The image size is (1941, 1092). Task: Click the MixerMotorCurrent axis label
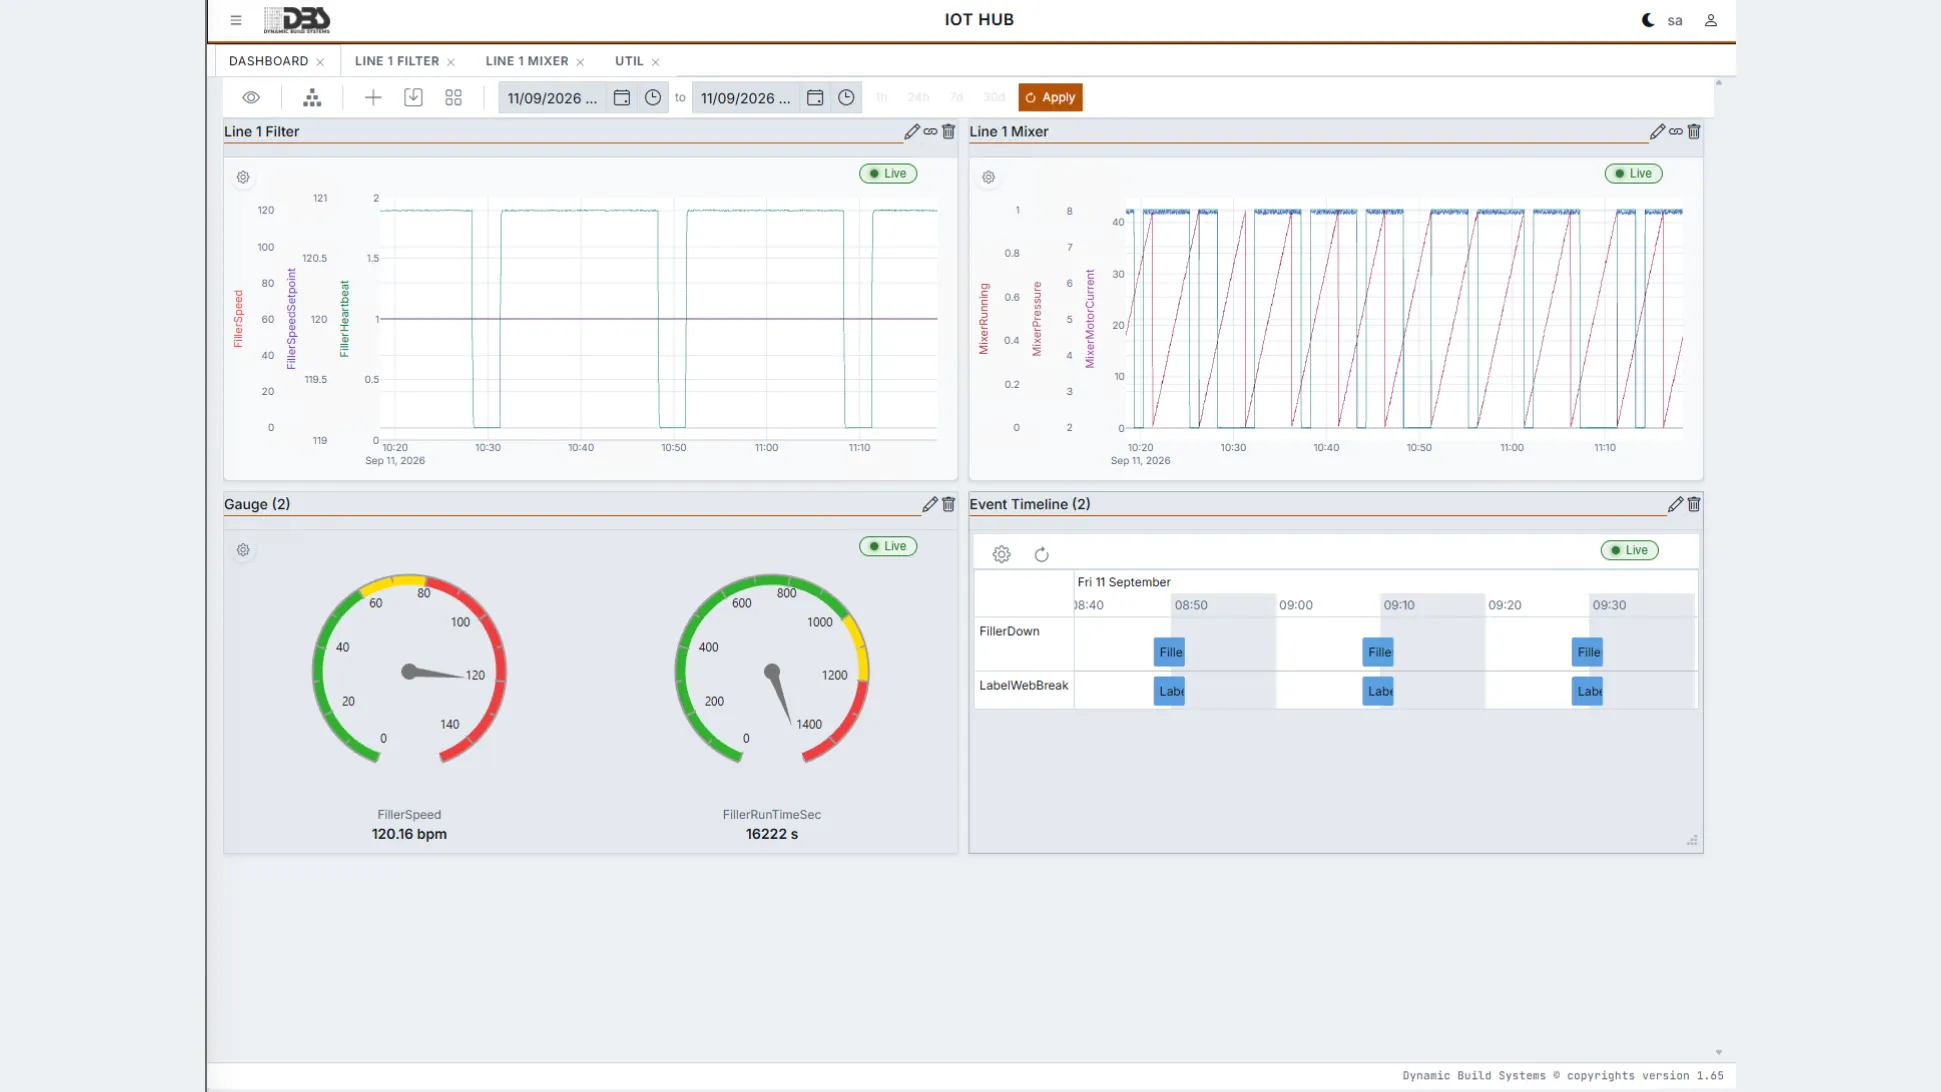pyautogui.click(x=1090, y=319)
